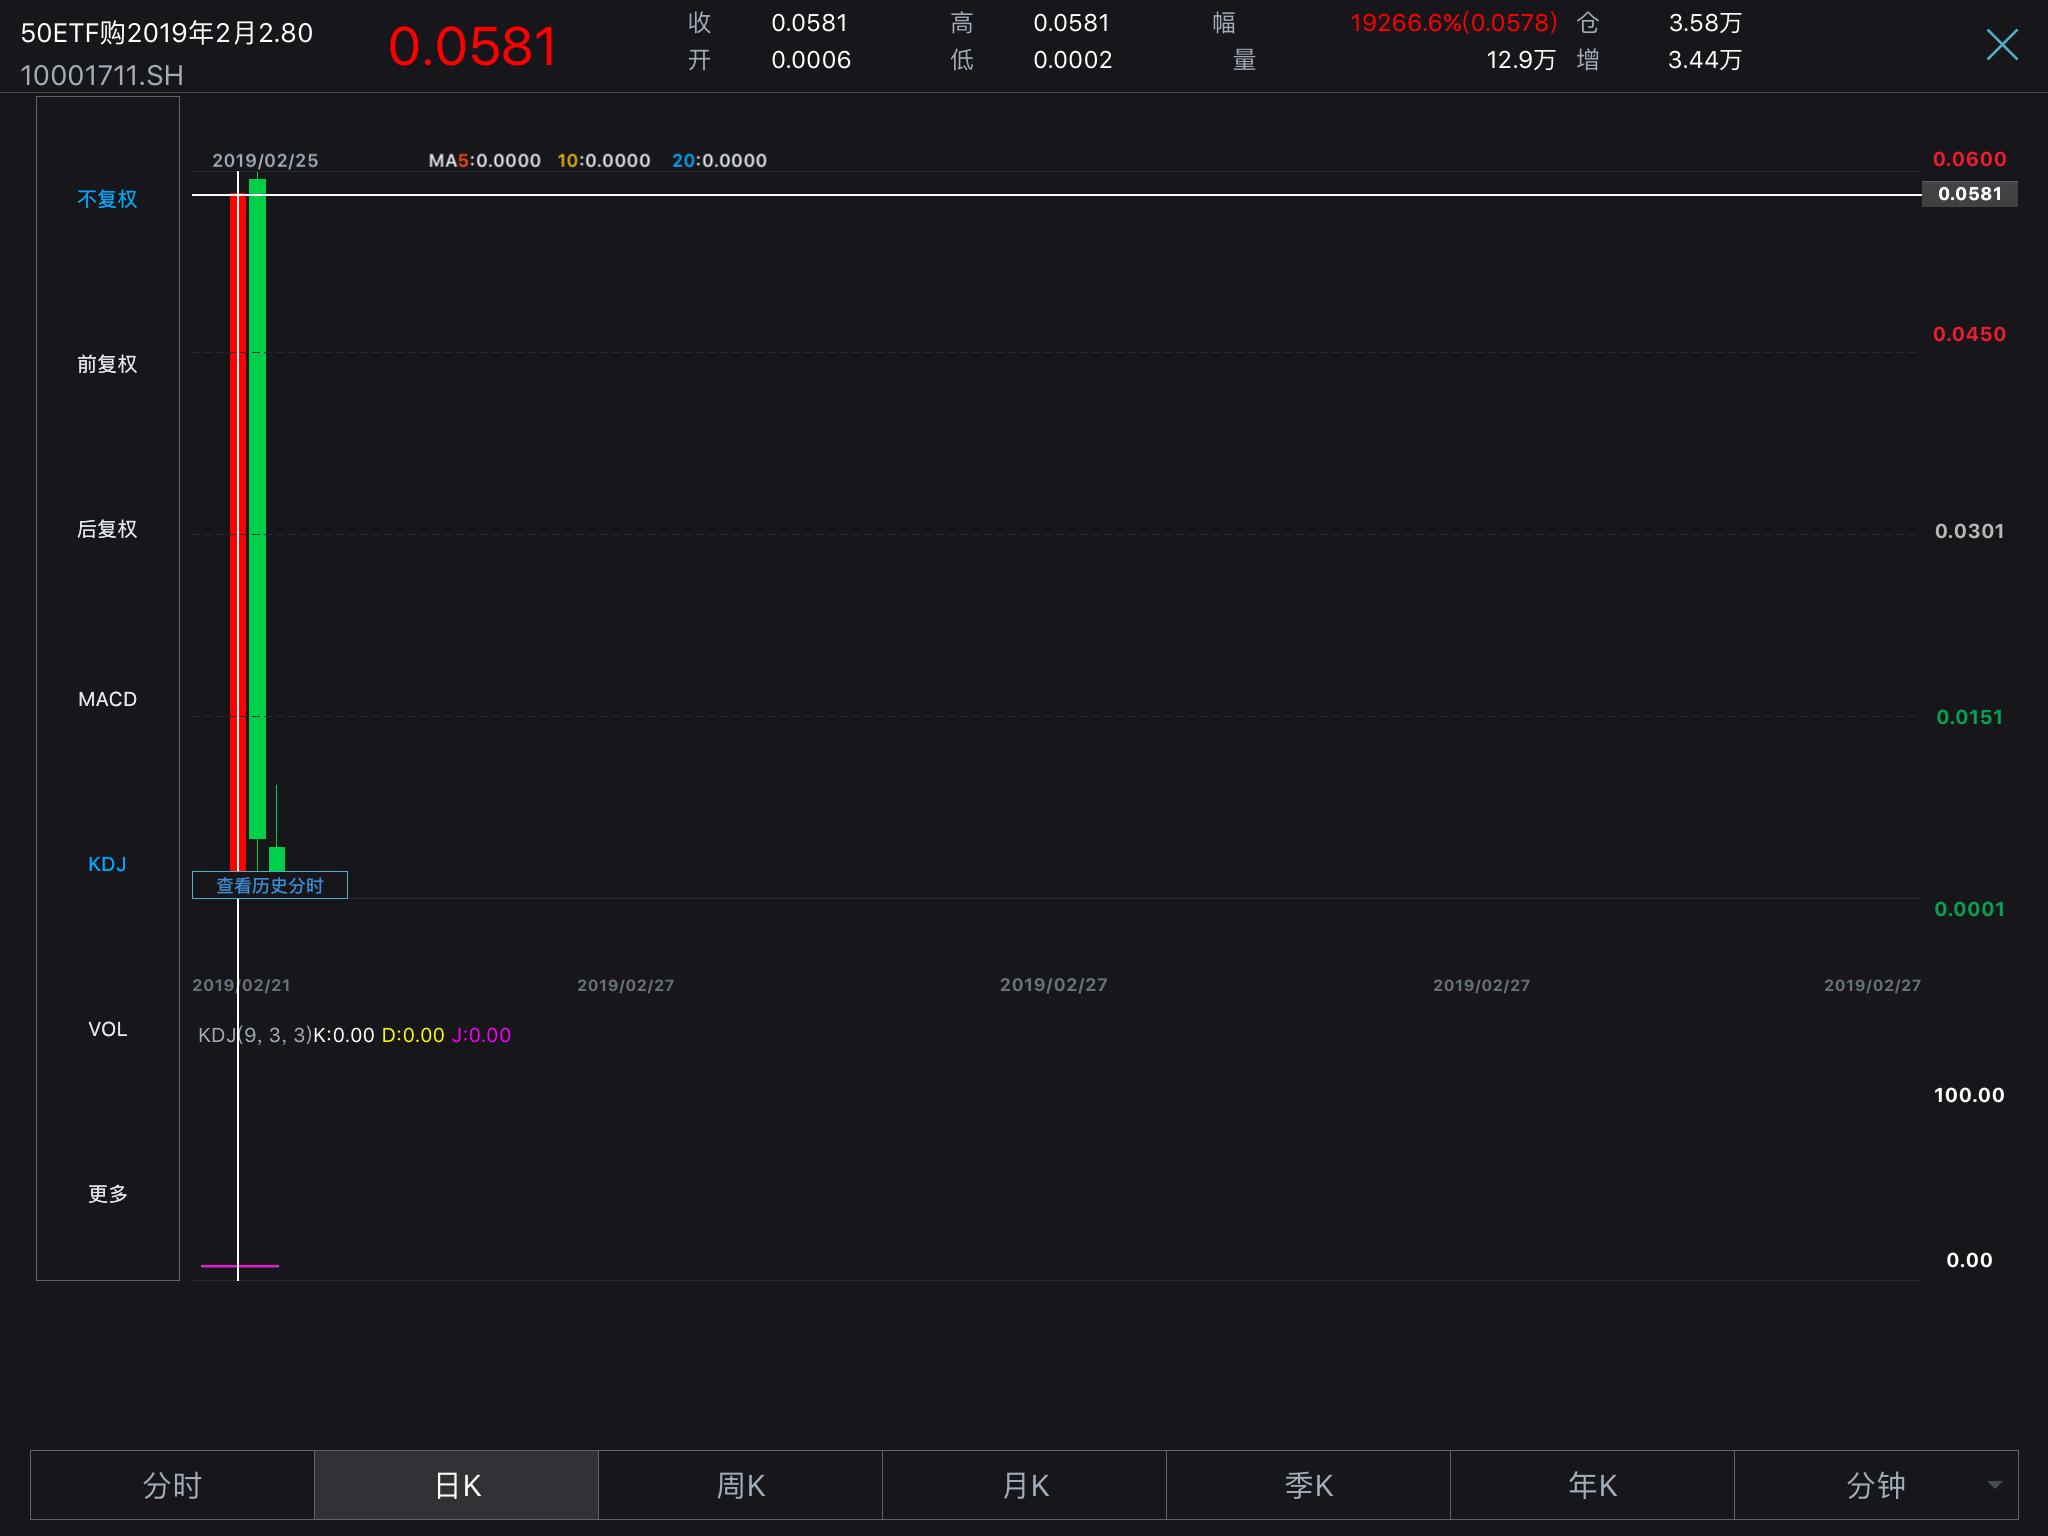Screen dimensions: 2048x1536
Task: Expand the 分钟 minutes dropdown
Action: click(x=1875, y=1485)
